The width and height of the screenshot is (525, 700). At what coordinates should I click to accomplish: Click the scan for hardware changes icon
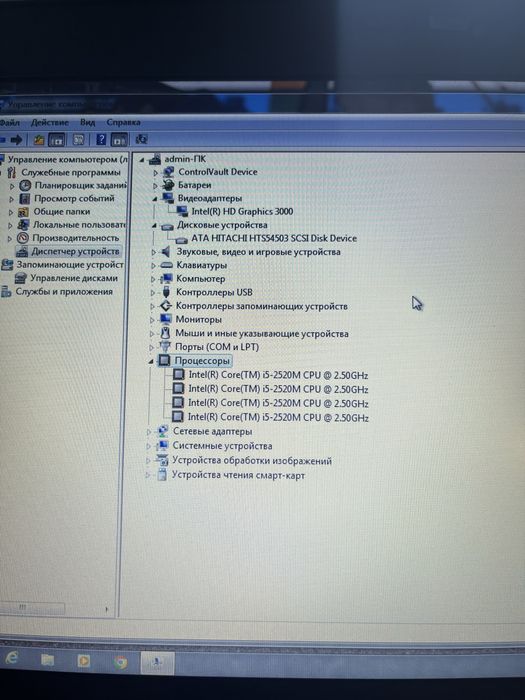tap(141, 139)
